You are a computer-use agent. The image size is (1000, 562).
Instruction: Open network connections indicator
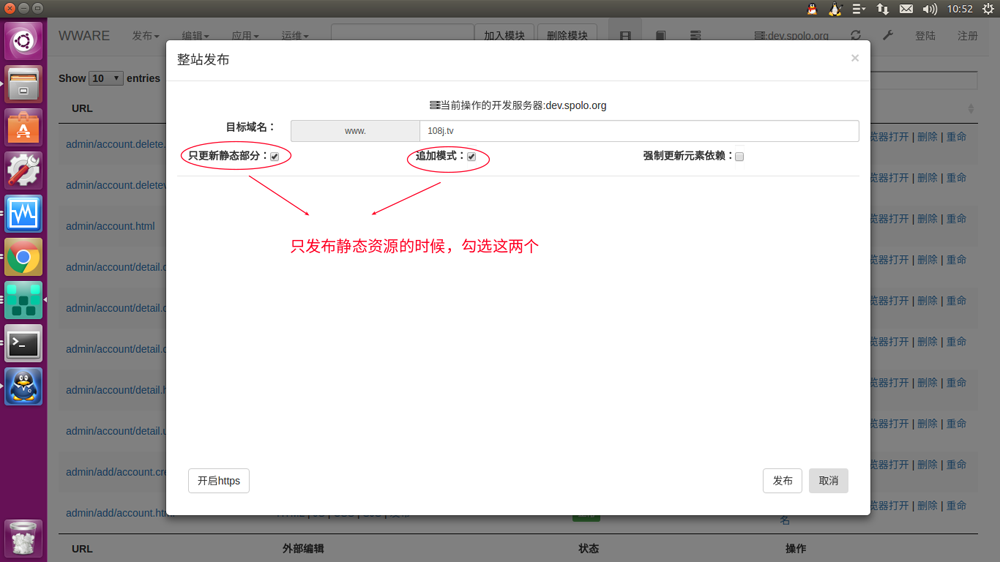pos(883,9)
